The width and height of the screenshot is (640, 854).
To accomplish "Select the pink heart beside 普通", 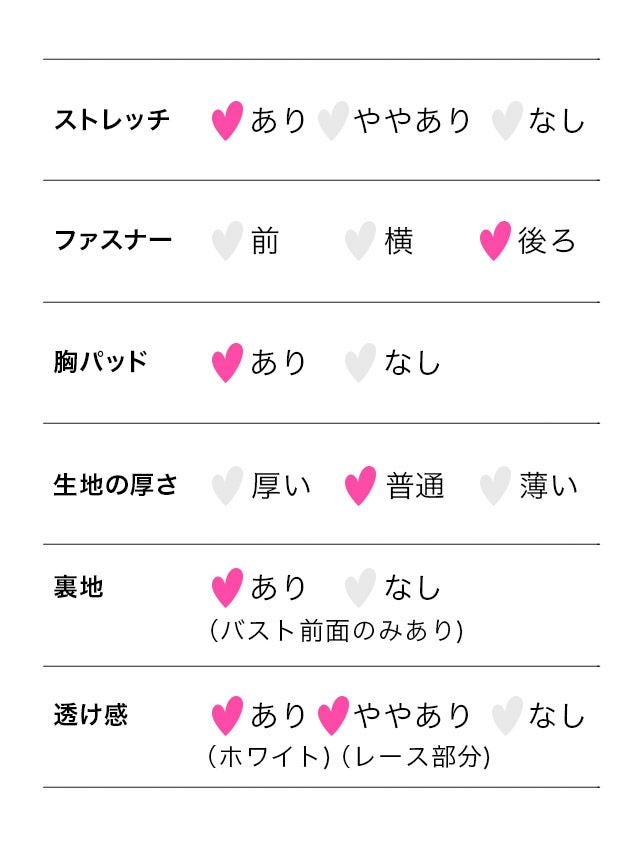I will [x=360, y=486].
